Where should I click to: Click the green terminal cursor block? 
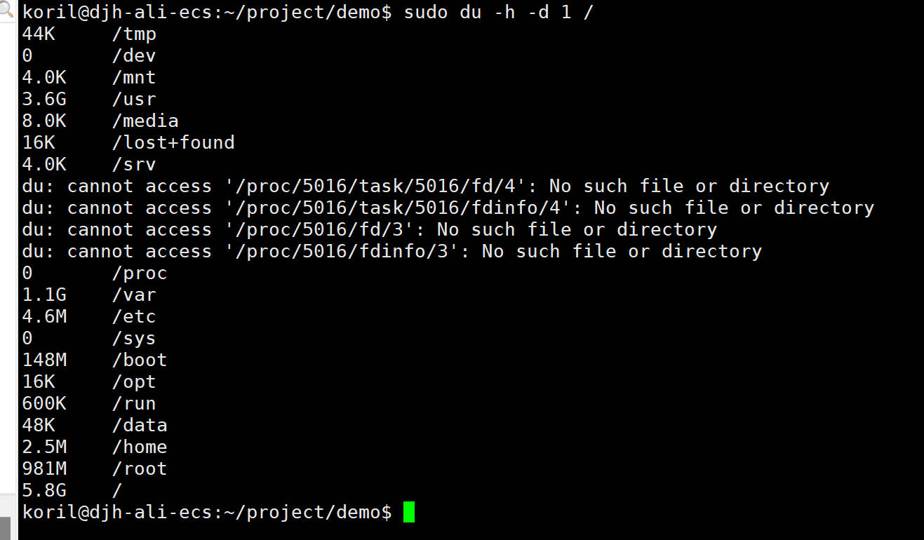click(408, 512)
